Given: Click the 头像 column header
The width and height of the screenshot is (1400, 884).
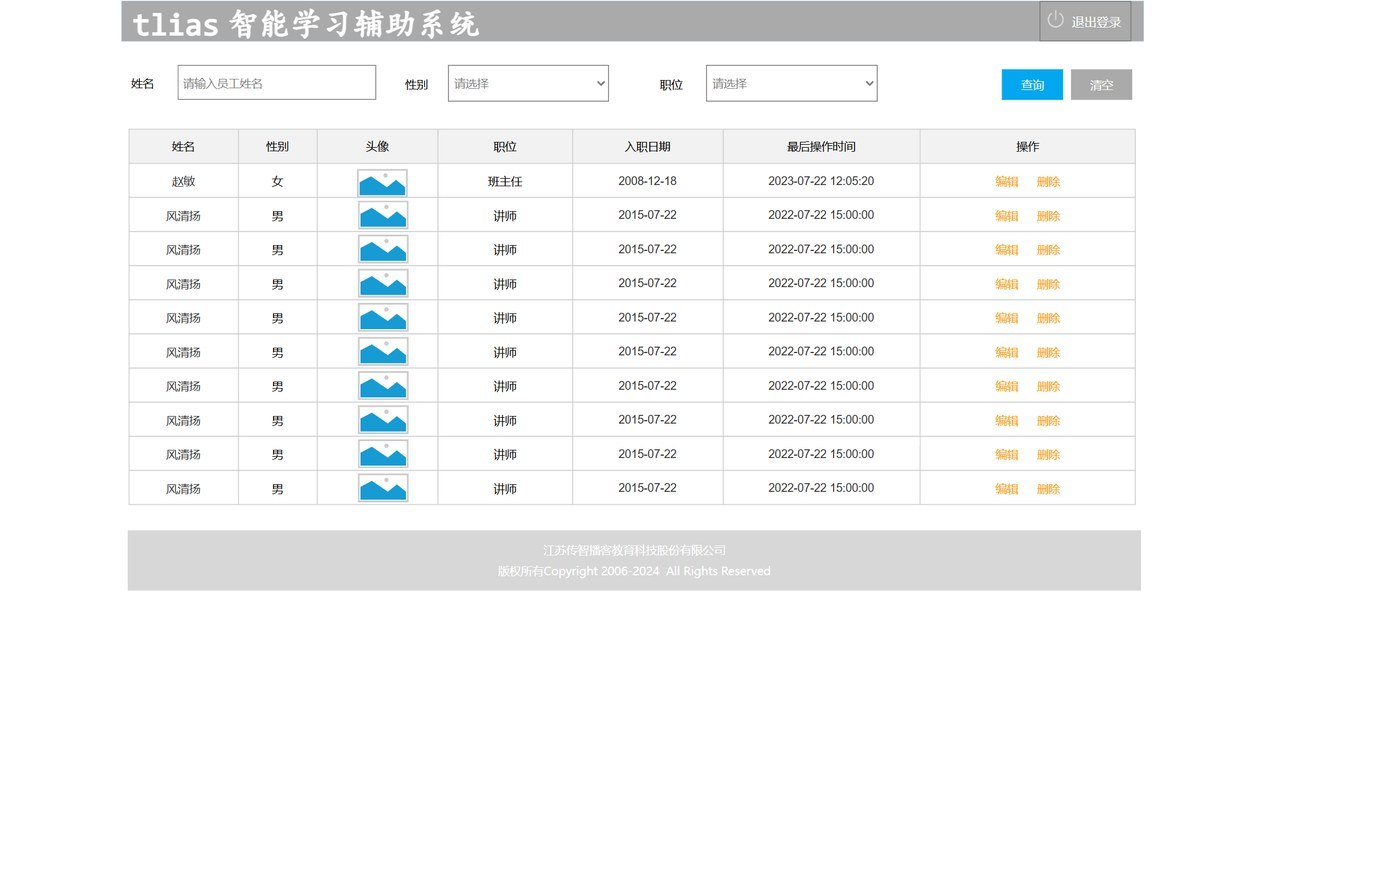Looking at the screenshot, I should 377,146.
